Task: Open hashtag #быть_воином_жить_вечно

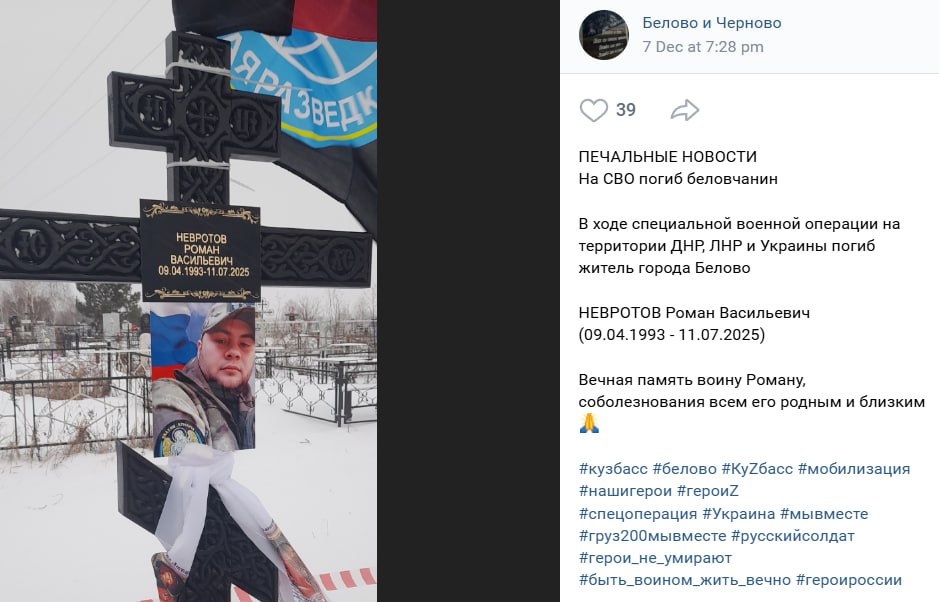Action: click(x=685, y=580)
